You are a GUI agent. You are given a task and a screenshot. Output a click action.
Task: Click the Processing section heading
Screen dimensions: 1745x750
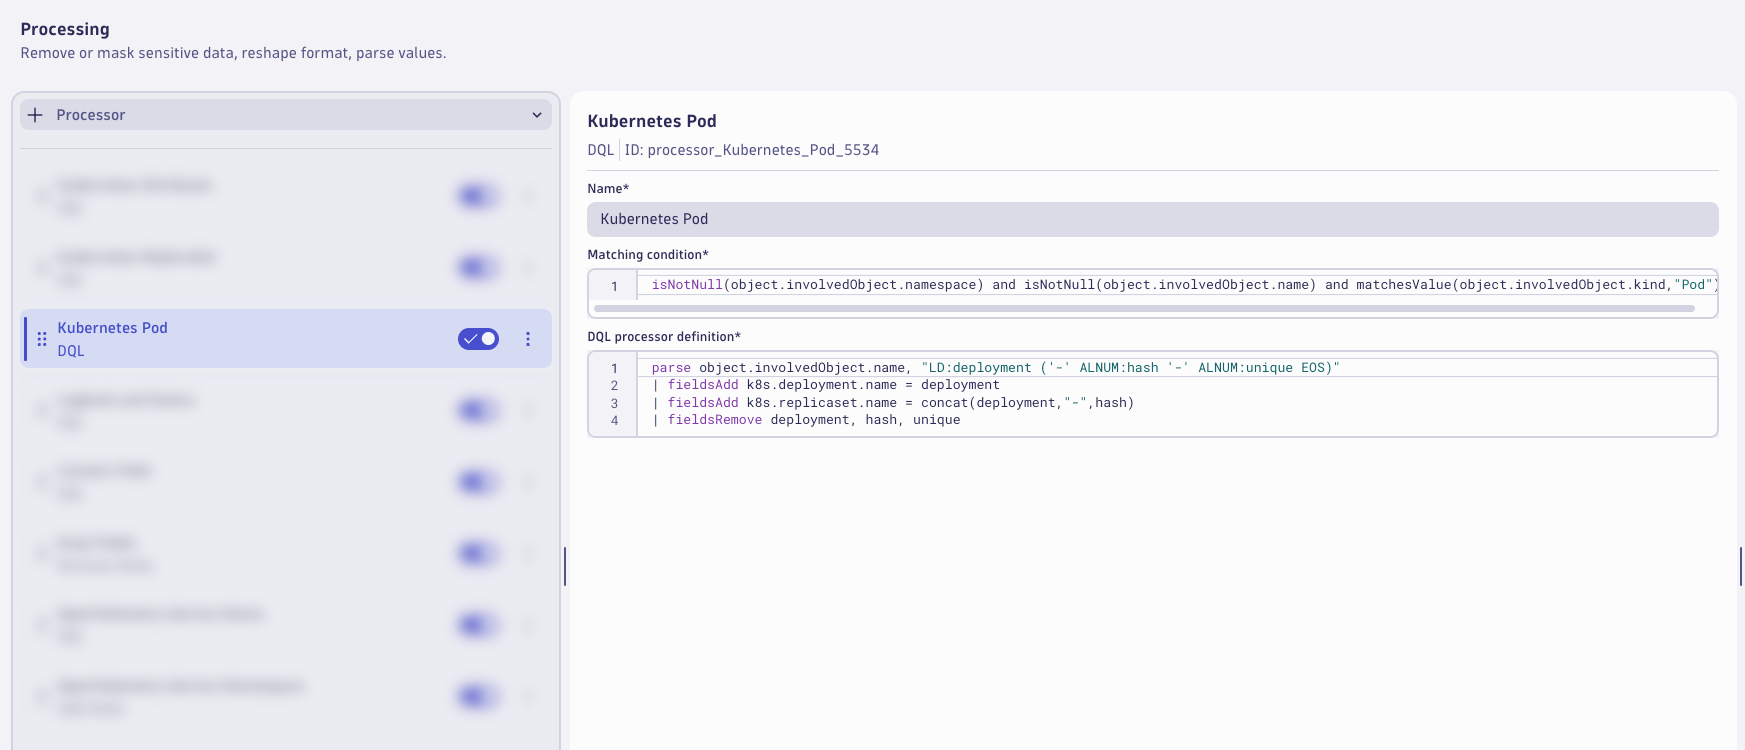[x=65, y=29]
